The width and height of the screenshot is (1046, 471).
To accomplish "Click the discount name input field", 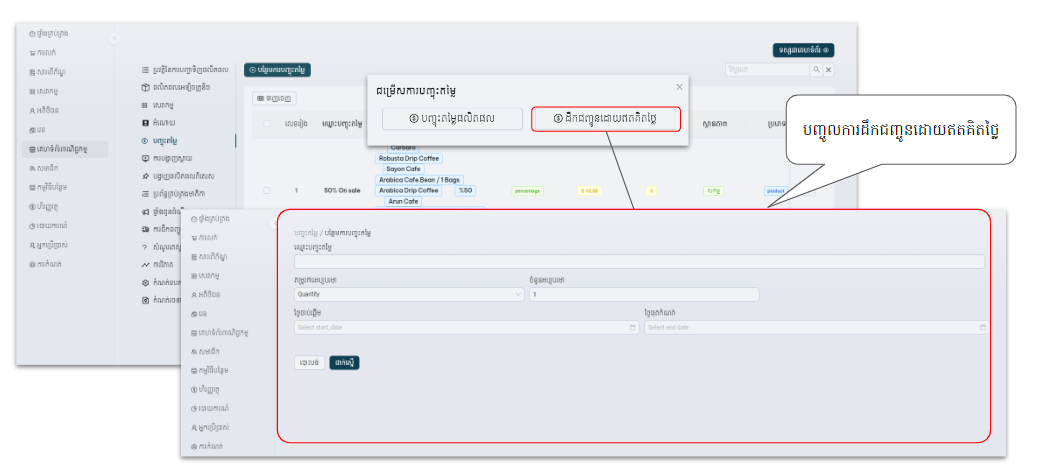I will [638, 261].
